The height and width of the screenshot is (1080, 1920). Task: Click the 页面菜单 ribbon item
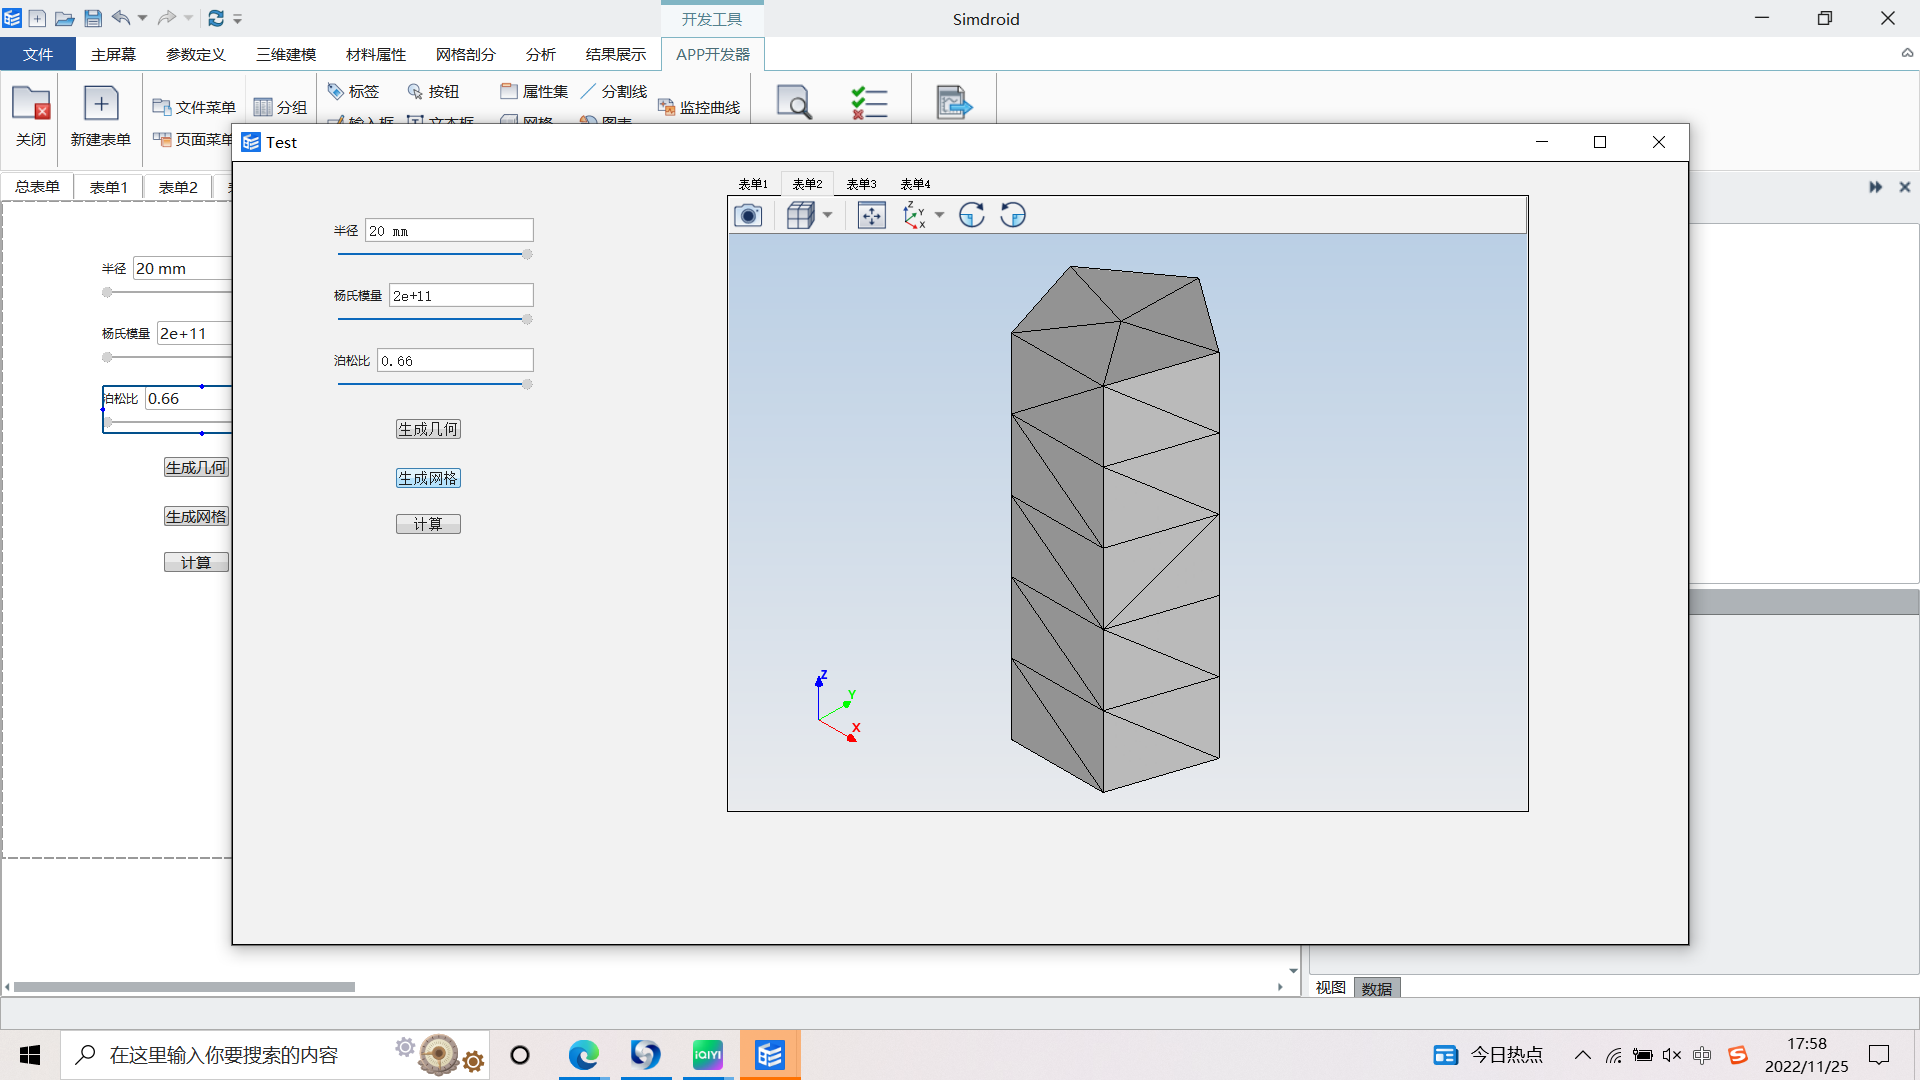(192, 139)
